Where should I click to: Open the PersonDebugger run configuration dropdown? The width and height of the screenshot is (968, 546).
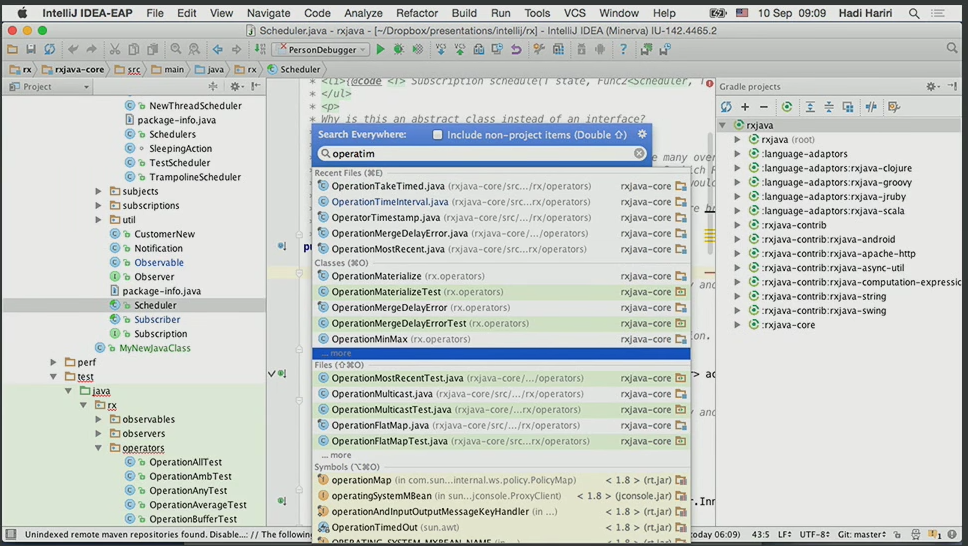pyautogui.click(x=320, y=49)
